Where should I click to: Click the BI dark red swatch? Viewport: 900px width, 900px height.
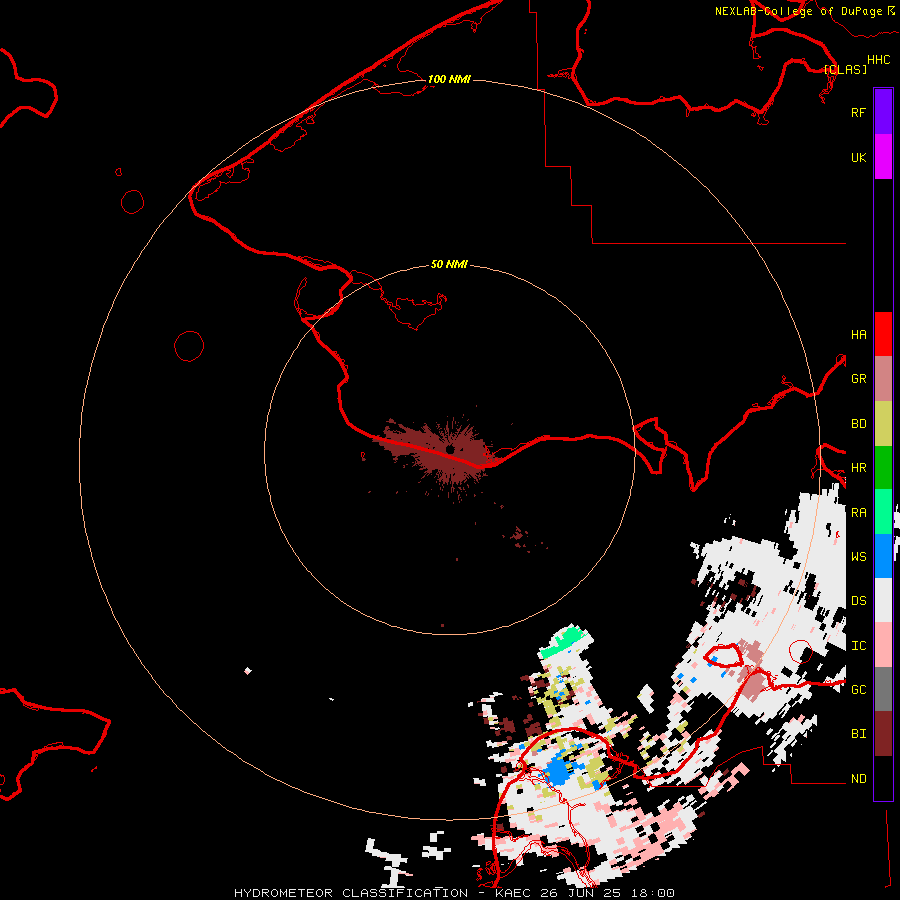(883, 734)
